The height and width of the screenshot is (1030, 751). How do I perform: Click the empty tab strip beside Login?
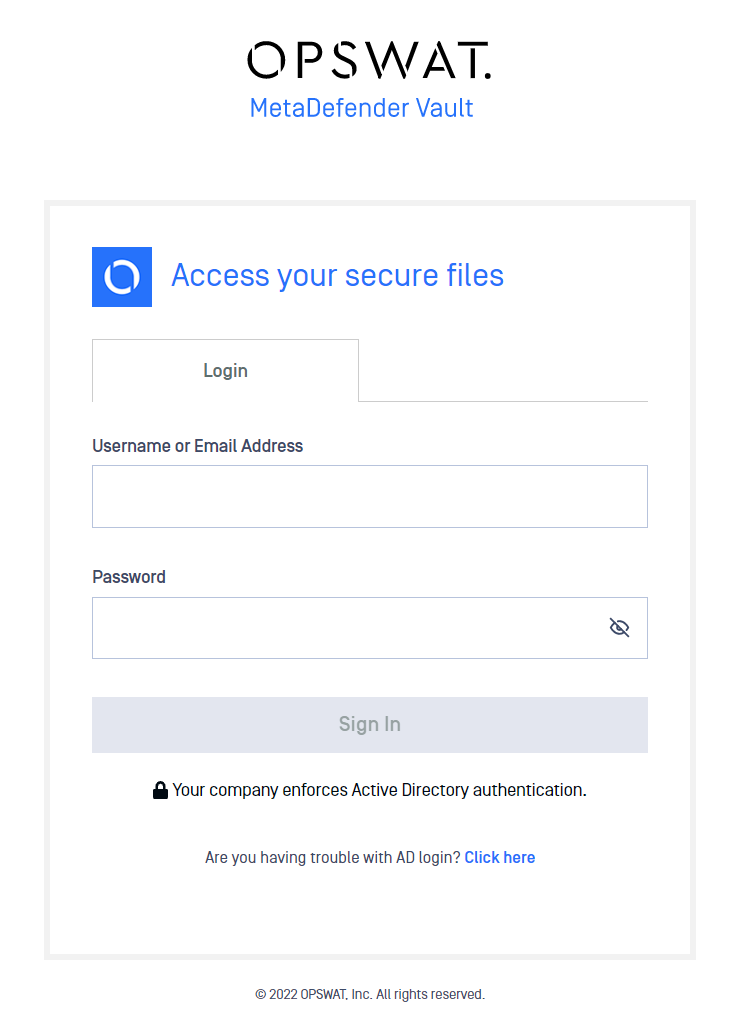(503, 370)
